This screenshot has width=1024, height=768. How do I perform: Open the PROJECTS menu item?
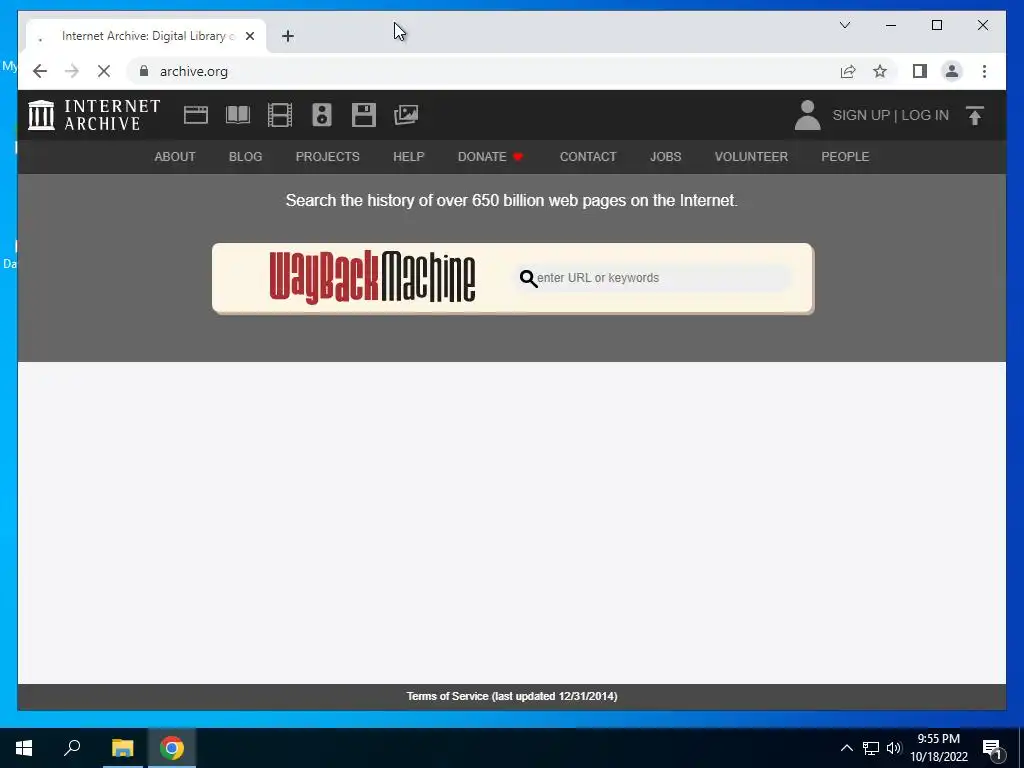point(327,157)
